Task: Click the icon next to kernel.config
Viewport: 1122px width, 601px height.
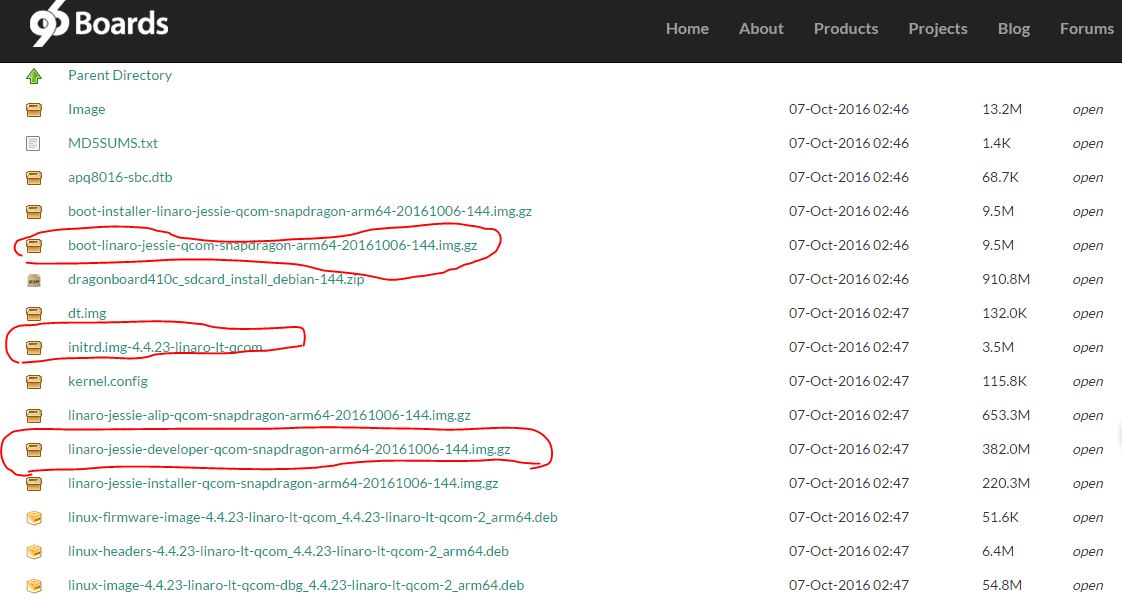Action: point(34,381)
